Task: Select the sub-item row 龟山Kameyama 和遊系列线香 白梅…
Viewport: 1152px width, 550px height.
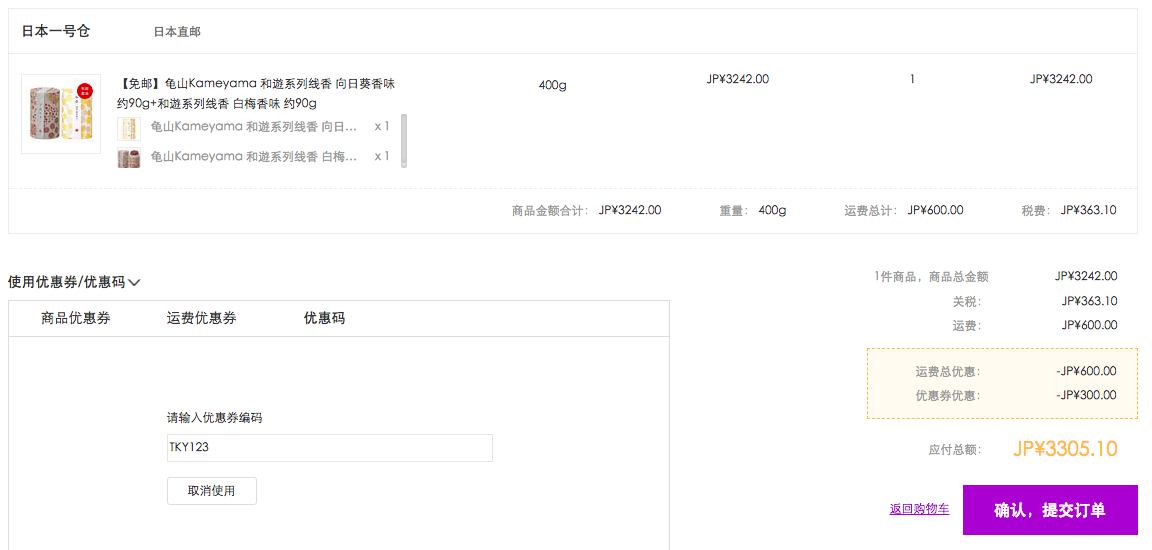Action: (253, 156)
